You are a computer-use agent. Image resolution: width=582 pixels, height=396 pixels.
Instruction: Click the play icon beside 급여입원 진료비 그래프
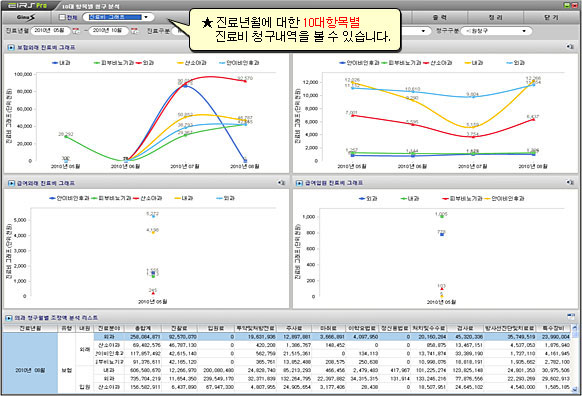(x=299, y=183)
